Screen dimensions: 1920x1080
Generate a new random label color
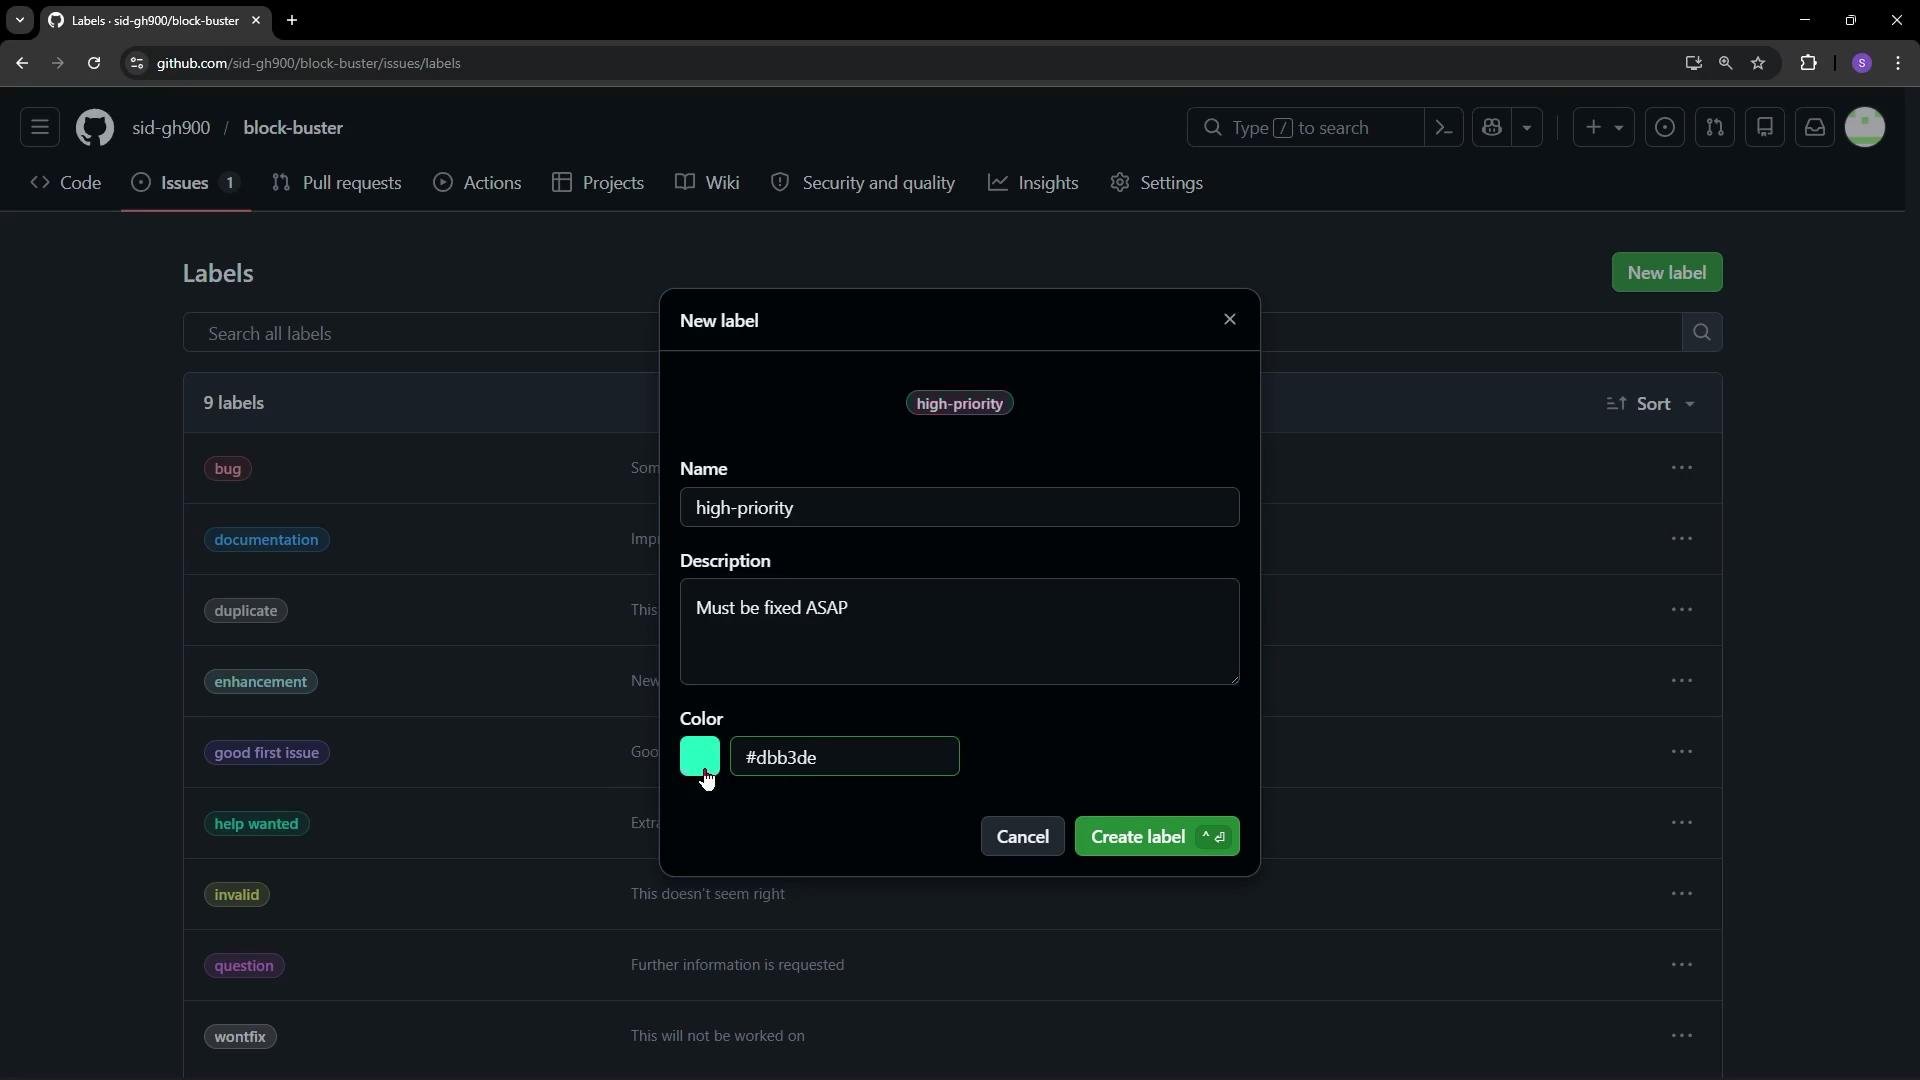(x=700, y=756)
